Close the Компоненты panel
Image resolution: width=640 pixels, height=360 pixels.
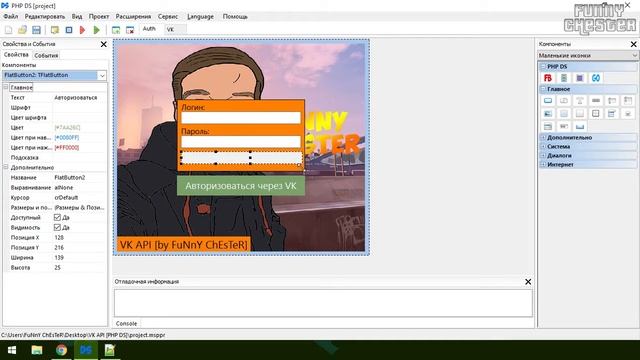point(633,44)
